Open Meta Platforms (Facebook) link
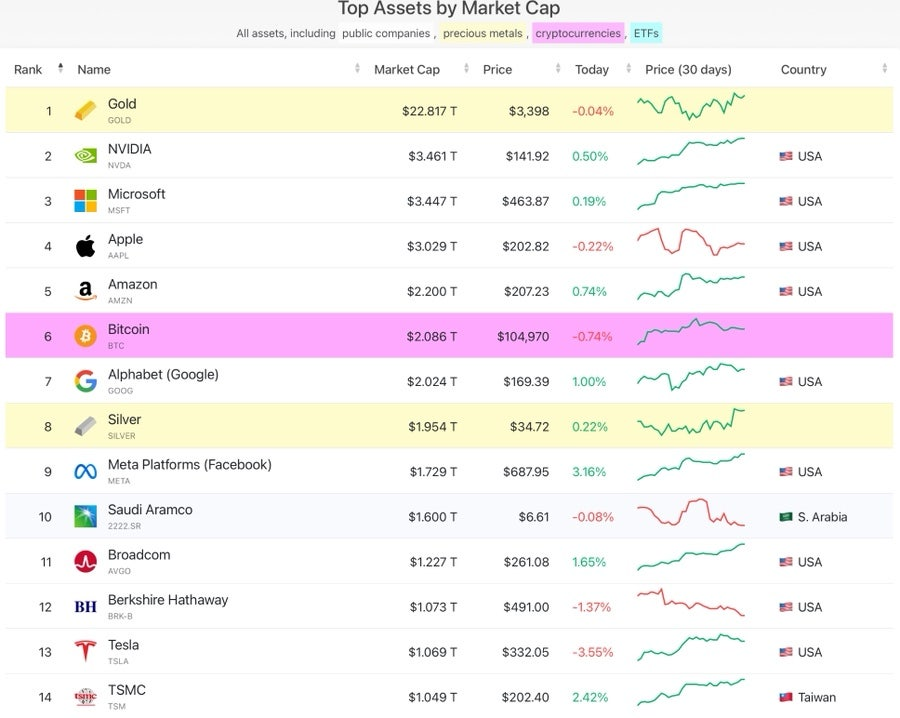This screenshot has width=900, height=718. point(189,464)
